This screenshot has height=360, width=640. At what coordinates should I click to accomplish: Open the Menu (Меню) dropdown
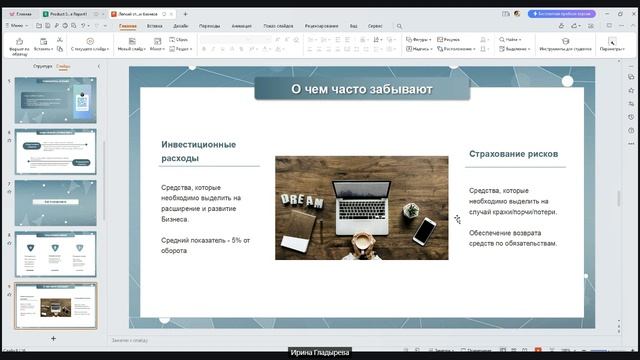17,26
